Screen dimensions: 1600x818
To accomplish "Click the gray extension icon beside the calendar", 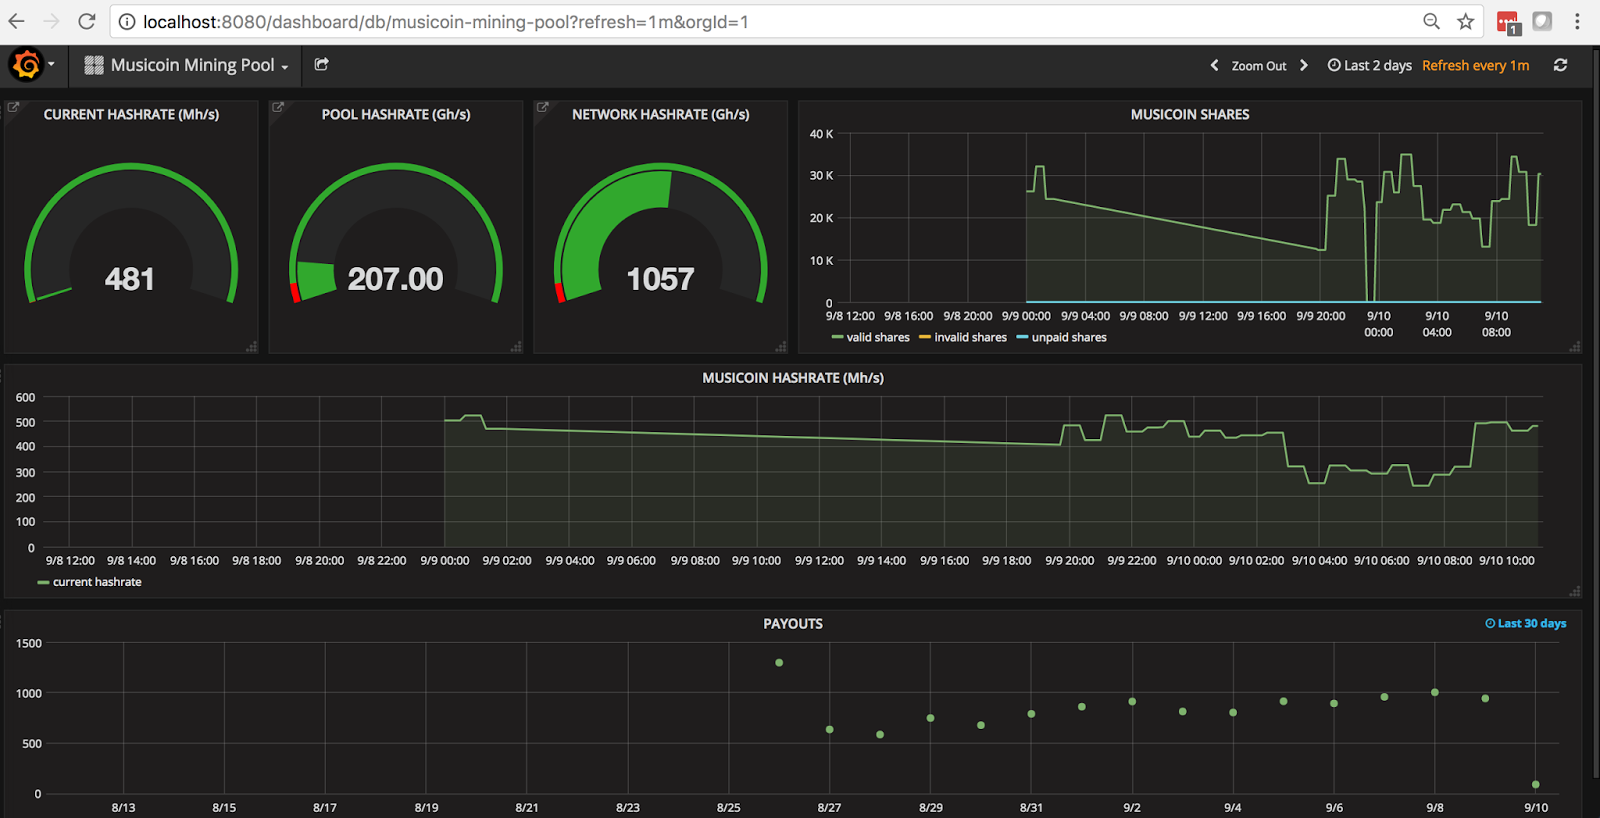I will (1542, 21).
